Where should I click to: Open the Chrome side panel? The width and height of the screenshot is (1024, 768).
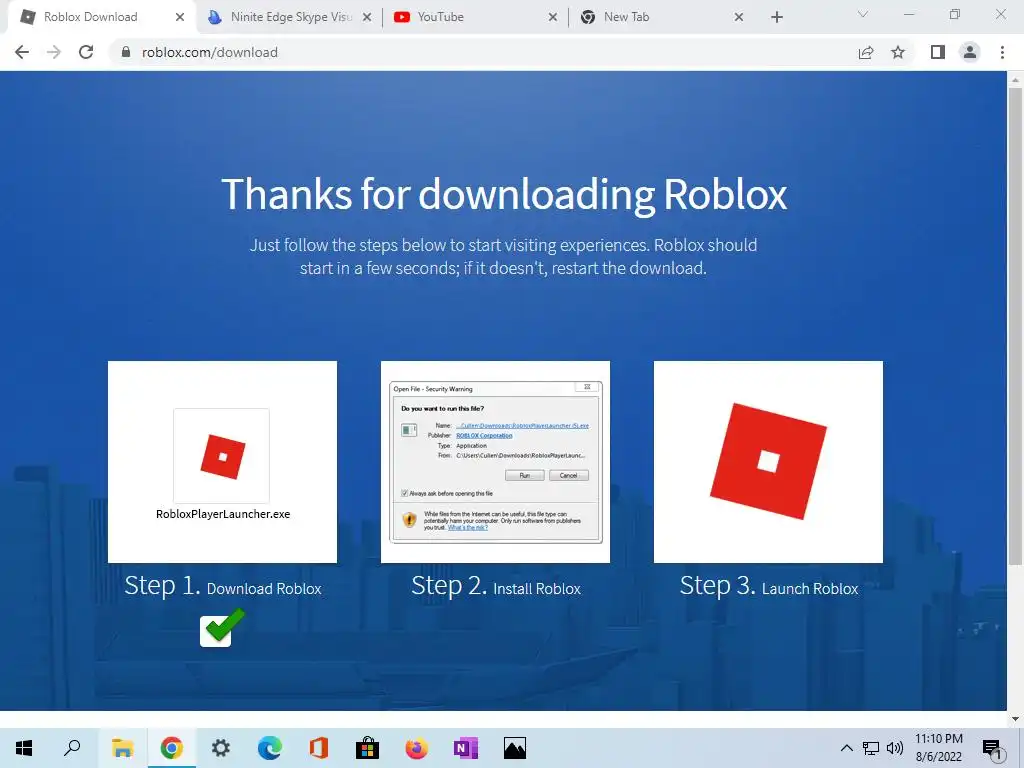click(938, 52)
